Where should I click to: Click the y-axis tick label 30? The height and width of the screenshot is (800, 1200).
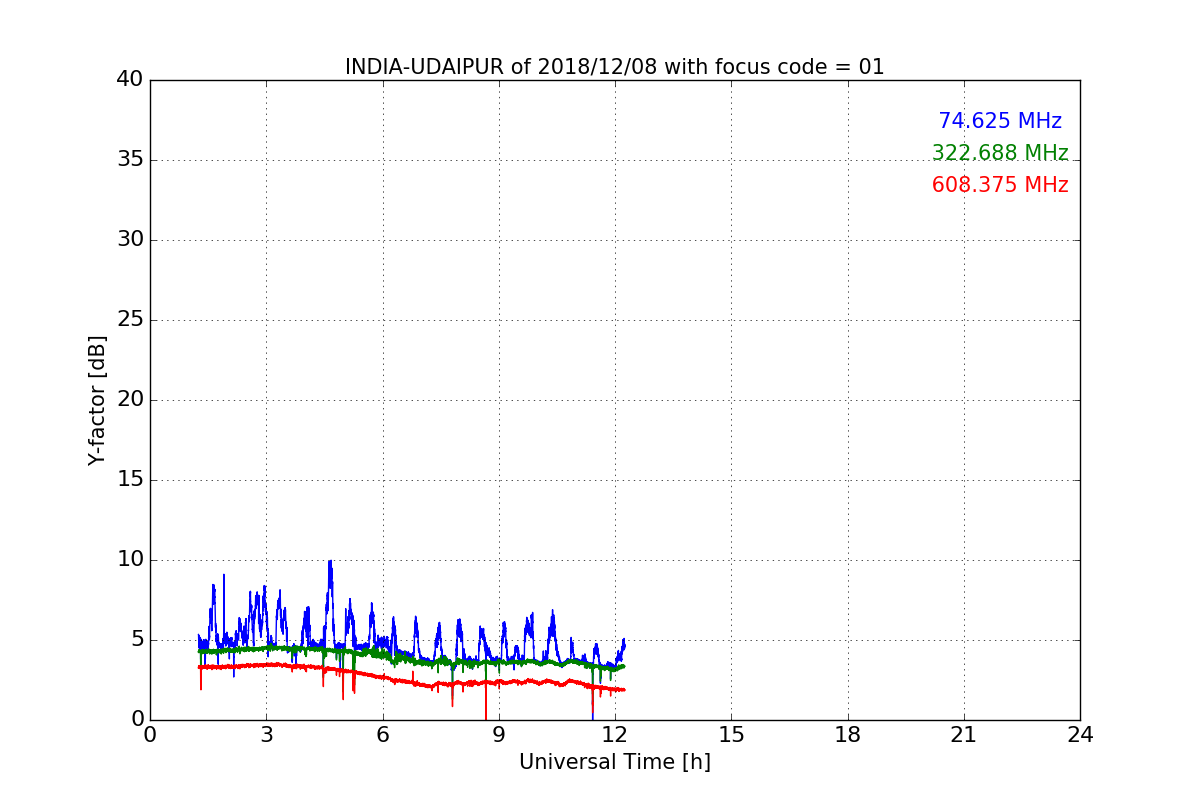click(130, 240)
